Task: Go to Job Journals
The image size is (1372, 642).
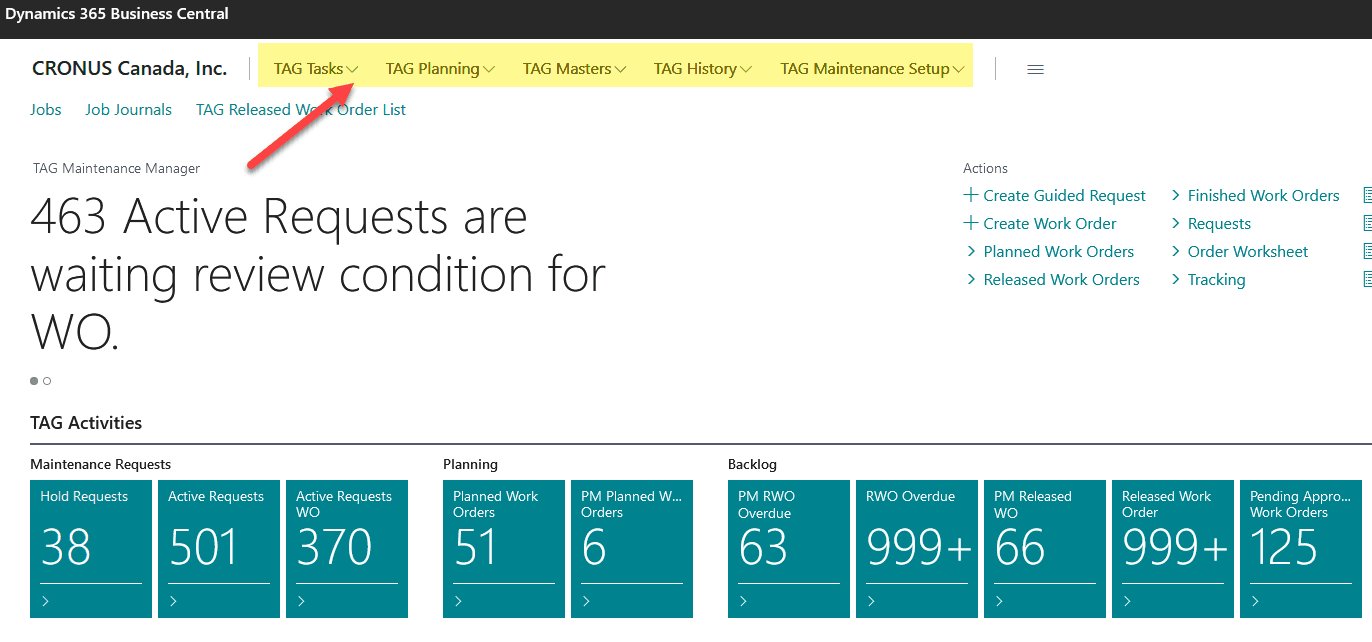Action: [128, 110]
